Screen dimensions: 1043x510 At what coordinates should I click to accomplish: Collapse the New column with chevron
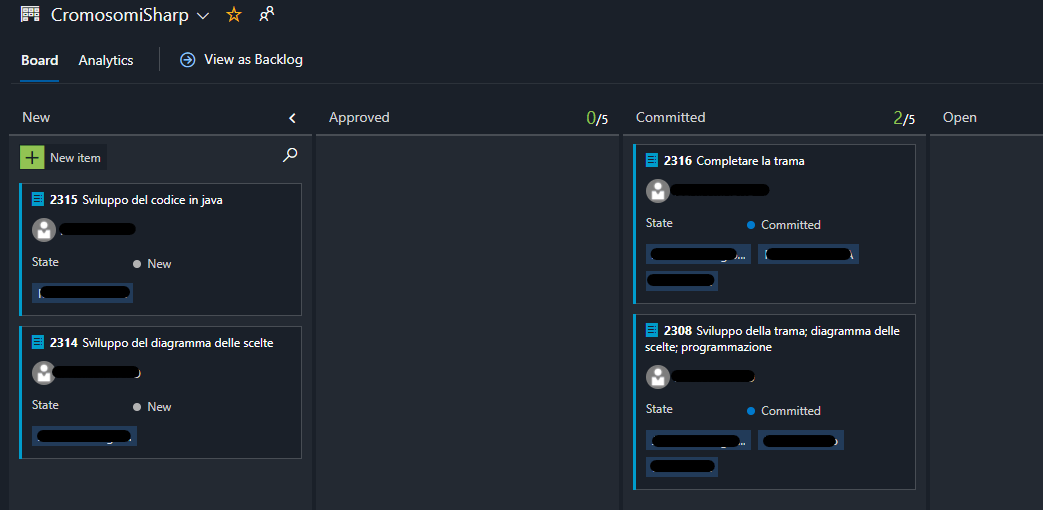coord(292,118)
